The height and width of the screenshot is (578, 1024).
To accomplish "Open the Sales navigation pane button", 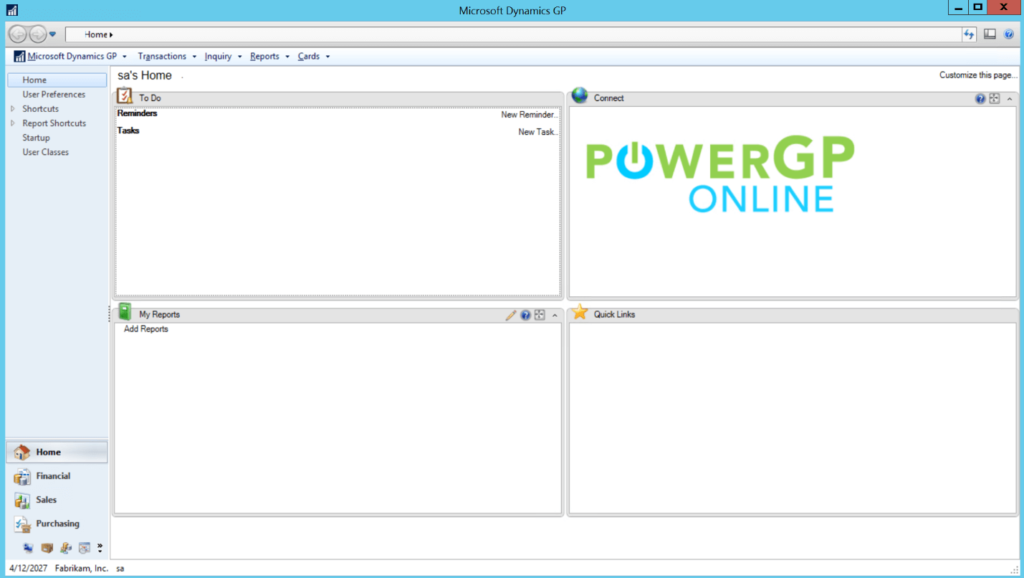I will (57, 500).
